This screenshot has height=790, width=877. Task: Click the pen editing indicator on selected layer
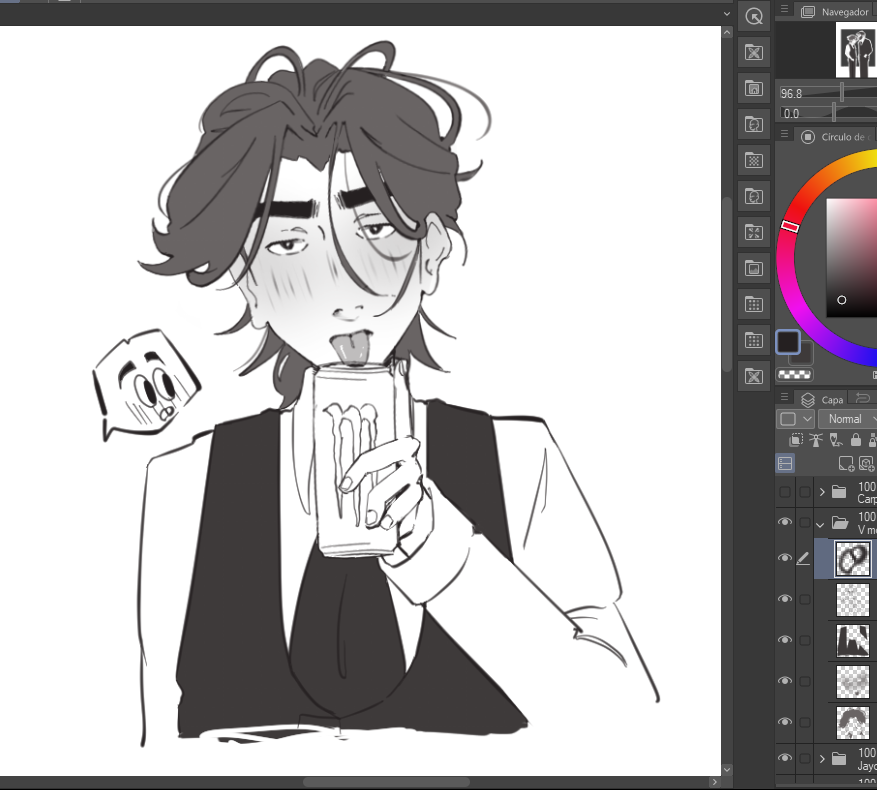(x=803, y=558)
